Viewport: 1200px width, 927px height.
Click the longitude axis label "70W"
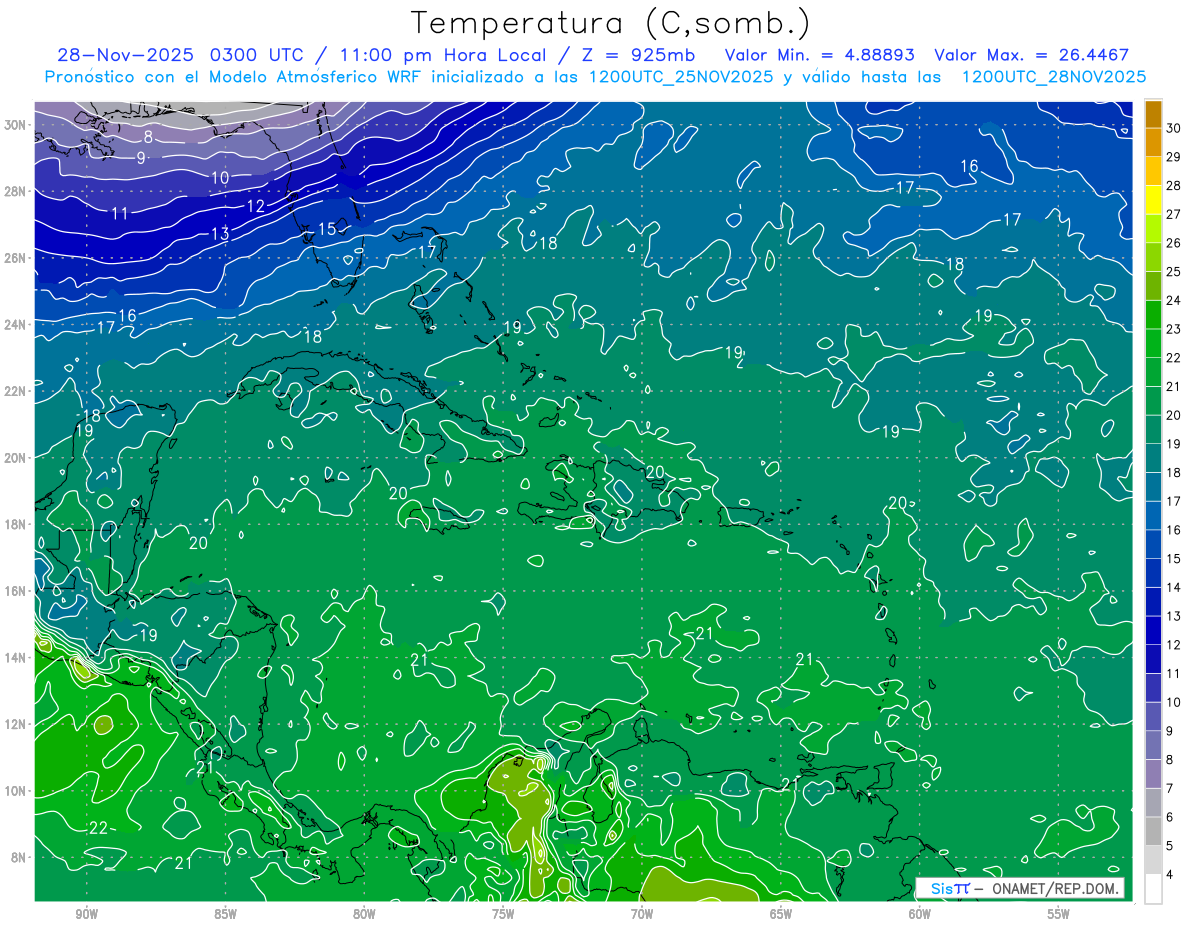642,915
